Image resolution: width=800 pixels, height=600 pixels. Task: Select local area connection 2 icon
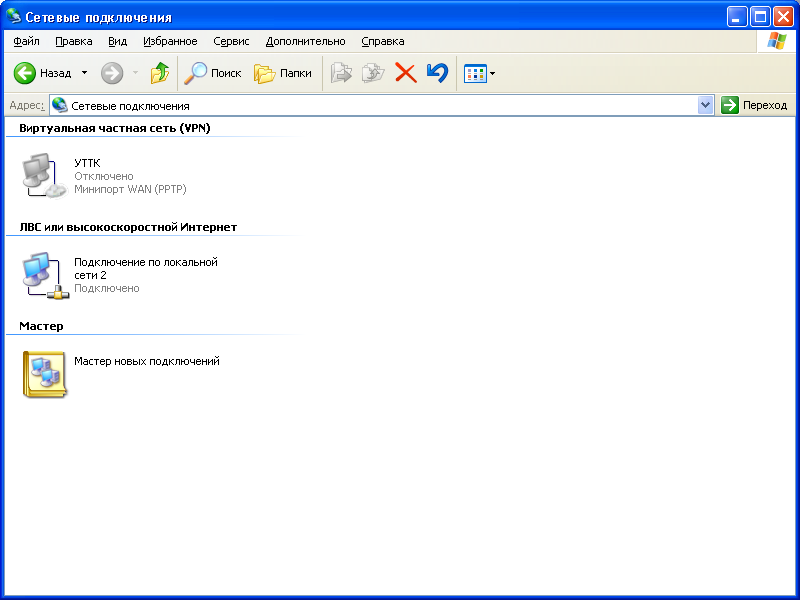tap(45, 275)
